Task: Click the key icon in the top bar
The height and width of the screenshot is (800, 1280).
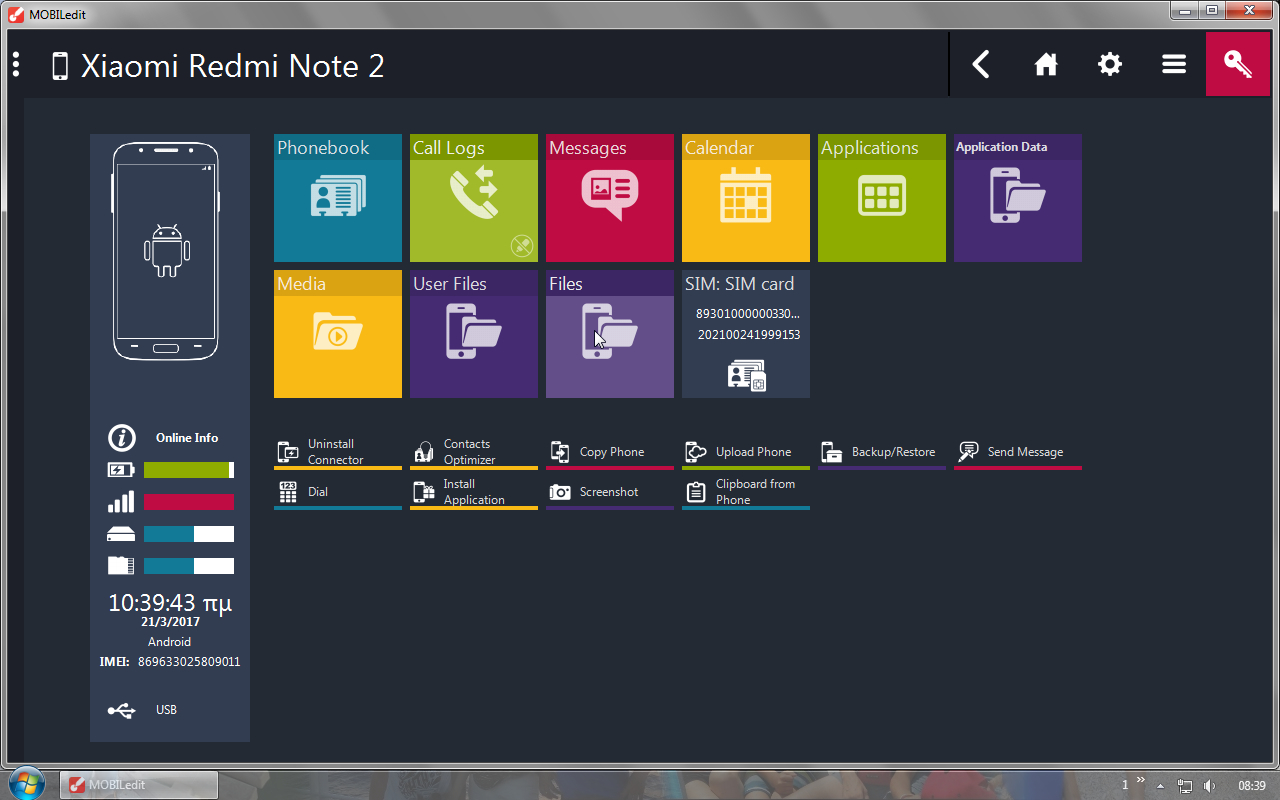Action: 1237,64
